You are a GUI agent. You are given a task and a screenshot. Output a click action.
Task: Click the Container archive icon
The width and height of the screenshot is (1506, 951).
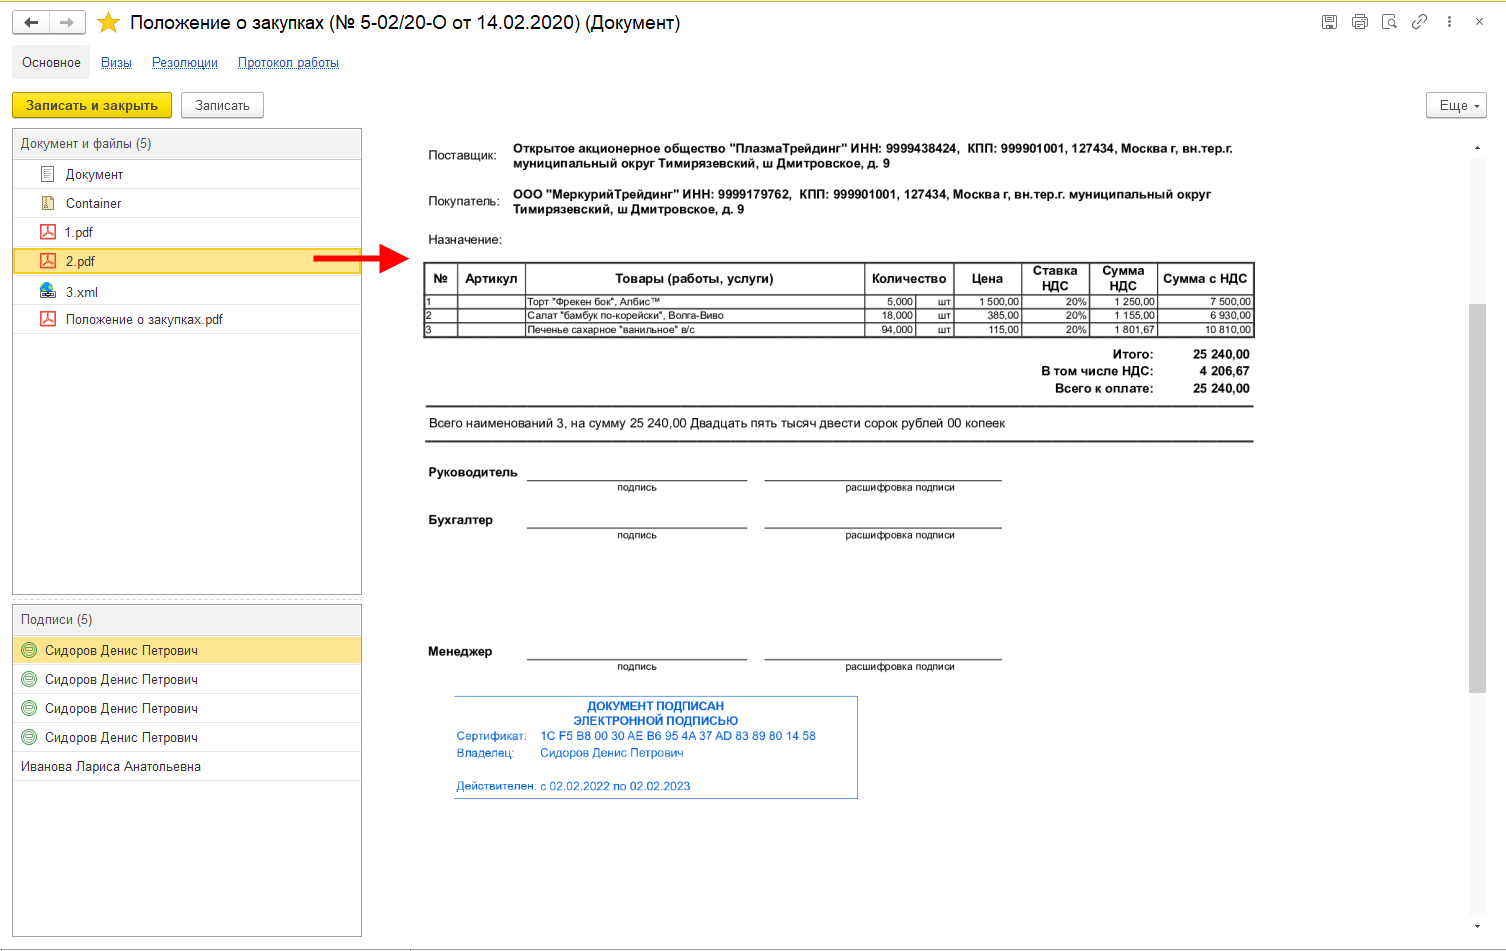pyautogui.click(x=47, y=203)
